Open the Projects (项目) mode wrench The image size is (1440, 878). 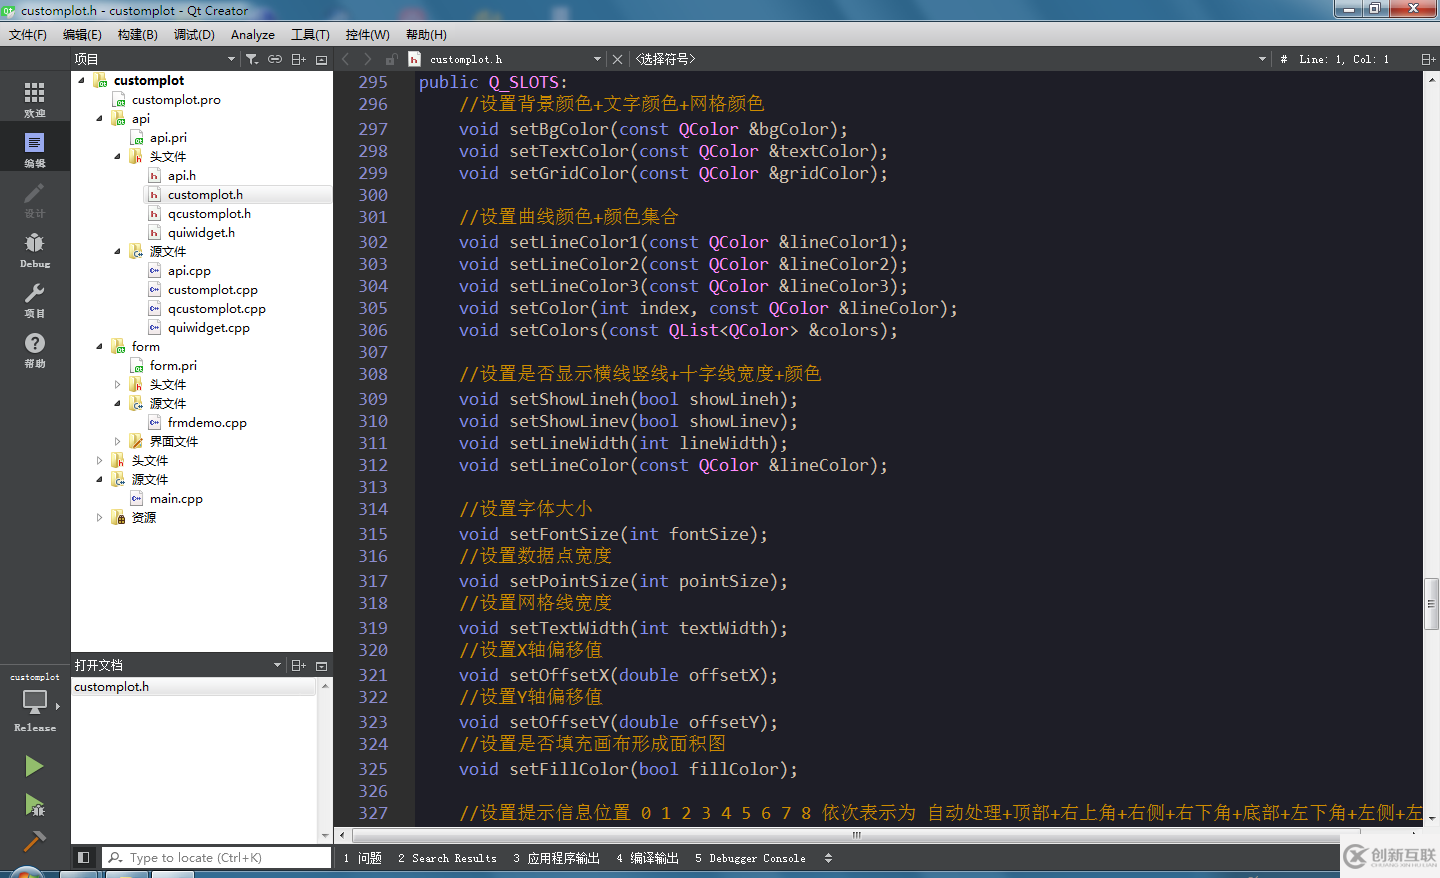point(35,298)
